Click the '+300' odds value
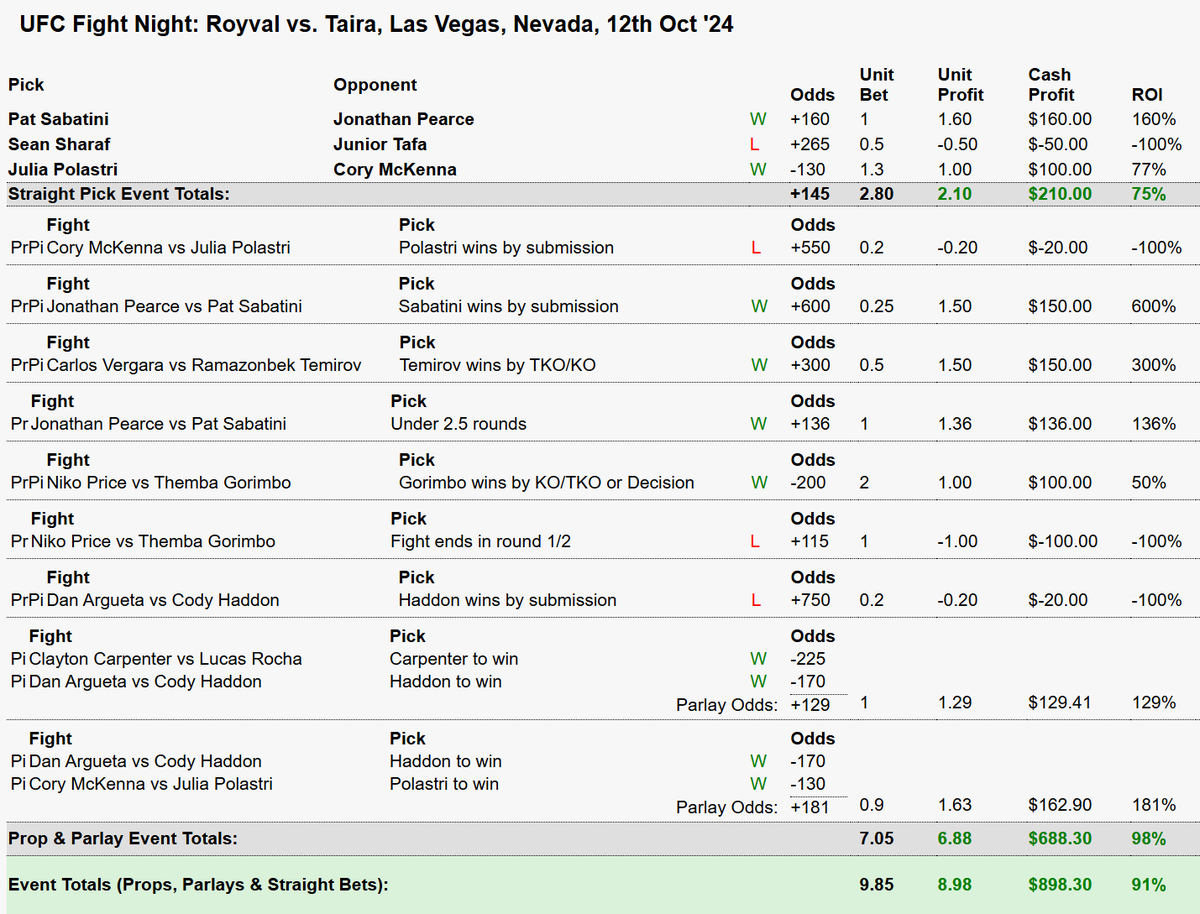 (x=810, y=365)
